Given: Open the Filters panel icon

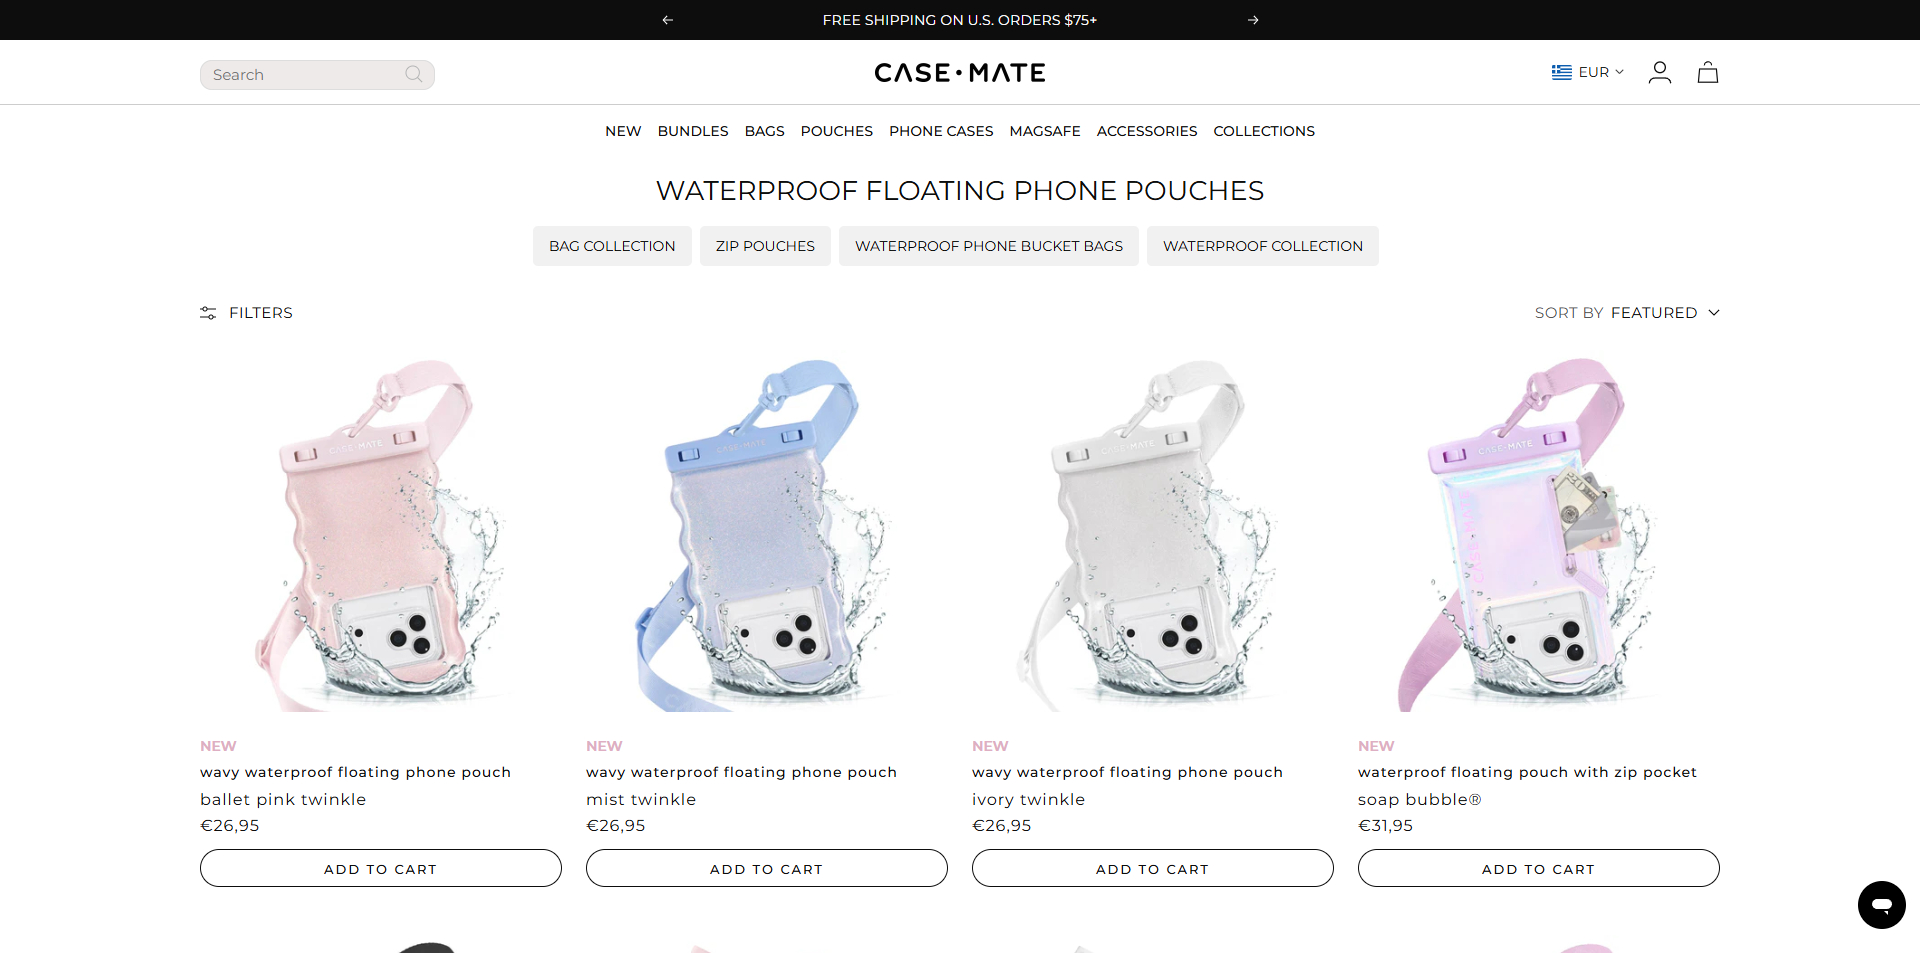Looking at the screenshot, I should 208,313.
